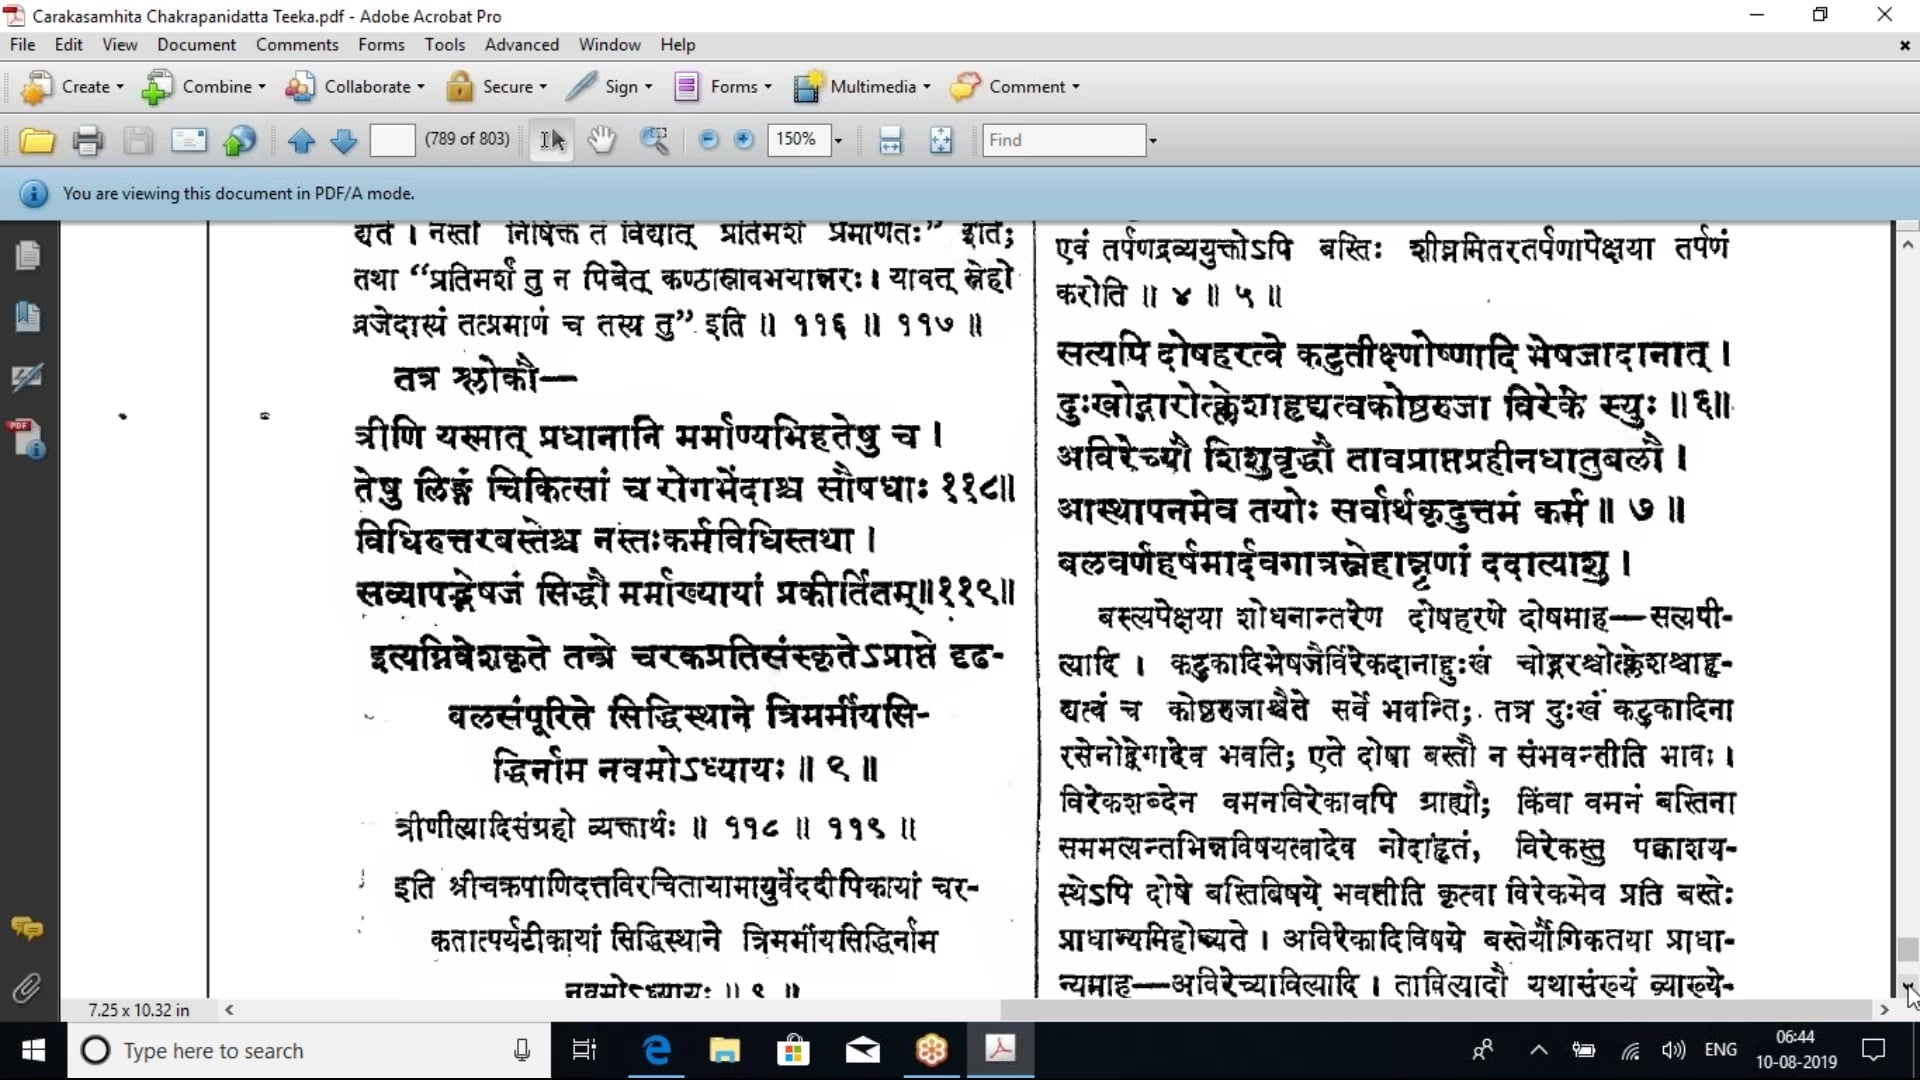Image resolution: width=1920 pixels, height=1080 pixels.
Task: Open the Document menu
Action: click(x=196, y=45)
